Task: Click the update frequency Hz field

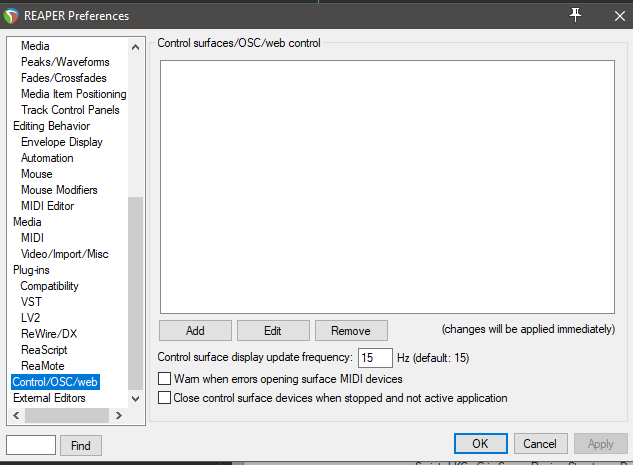Action: (375, 358)
